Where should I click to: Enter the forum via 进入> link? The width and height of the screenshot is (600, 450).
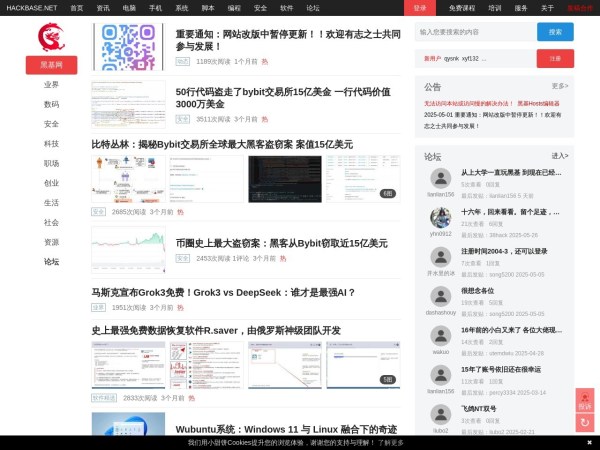click(x=559, y=156)
